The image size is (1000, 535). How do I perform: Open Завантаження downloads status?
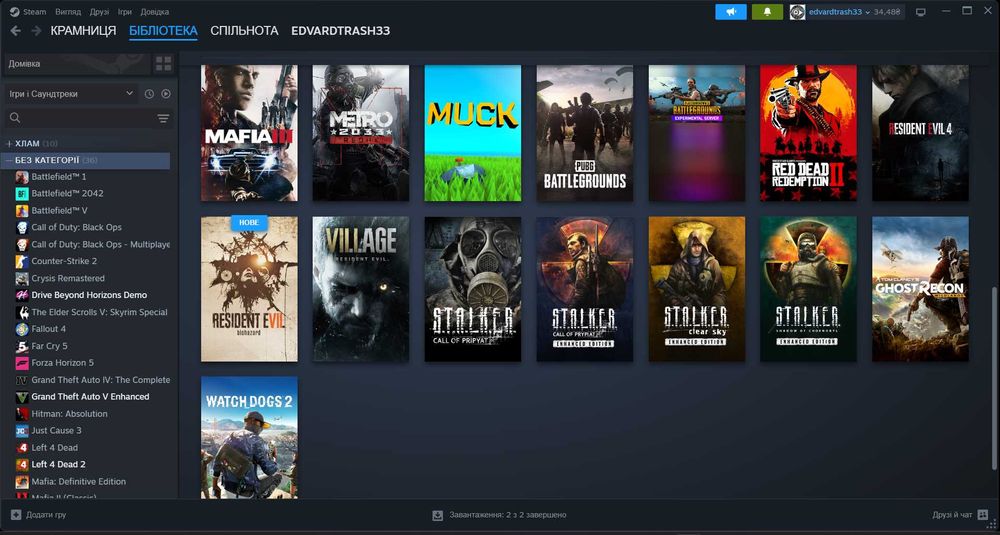click(x=499, y=515)
